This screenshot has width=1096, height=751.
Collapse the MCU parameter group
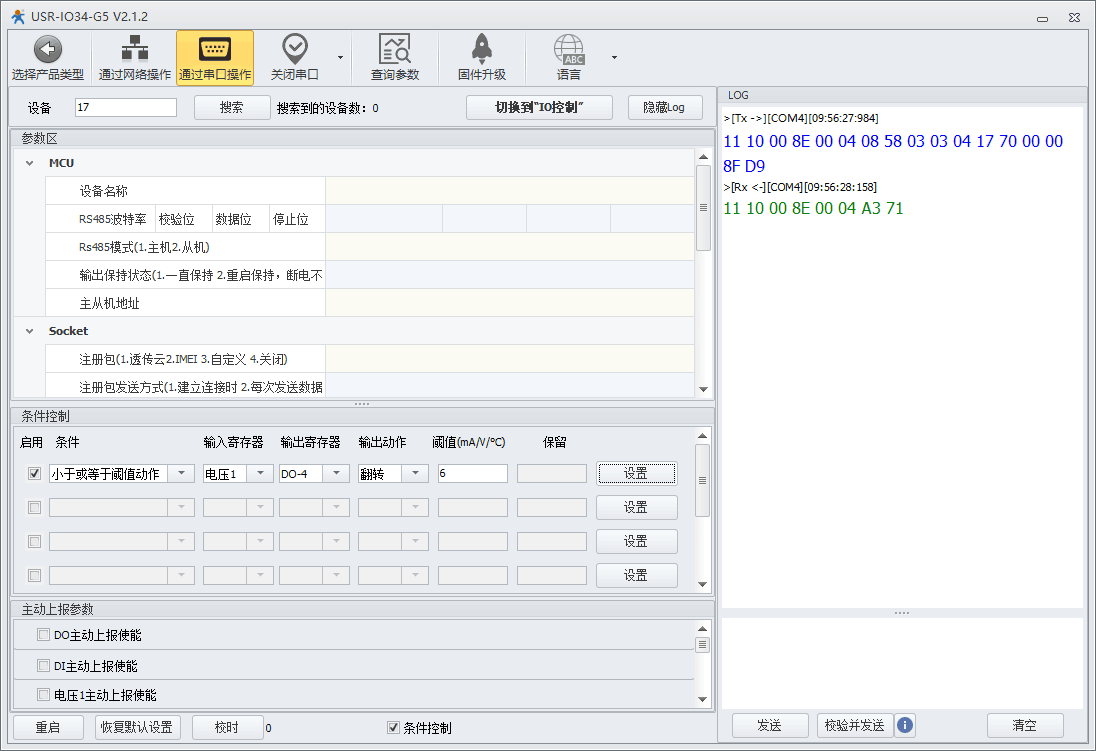click(x=30, y=163)
